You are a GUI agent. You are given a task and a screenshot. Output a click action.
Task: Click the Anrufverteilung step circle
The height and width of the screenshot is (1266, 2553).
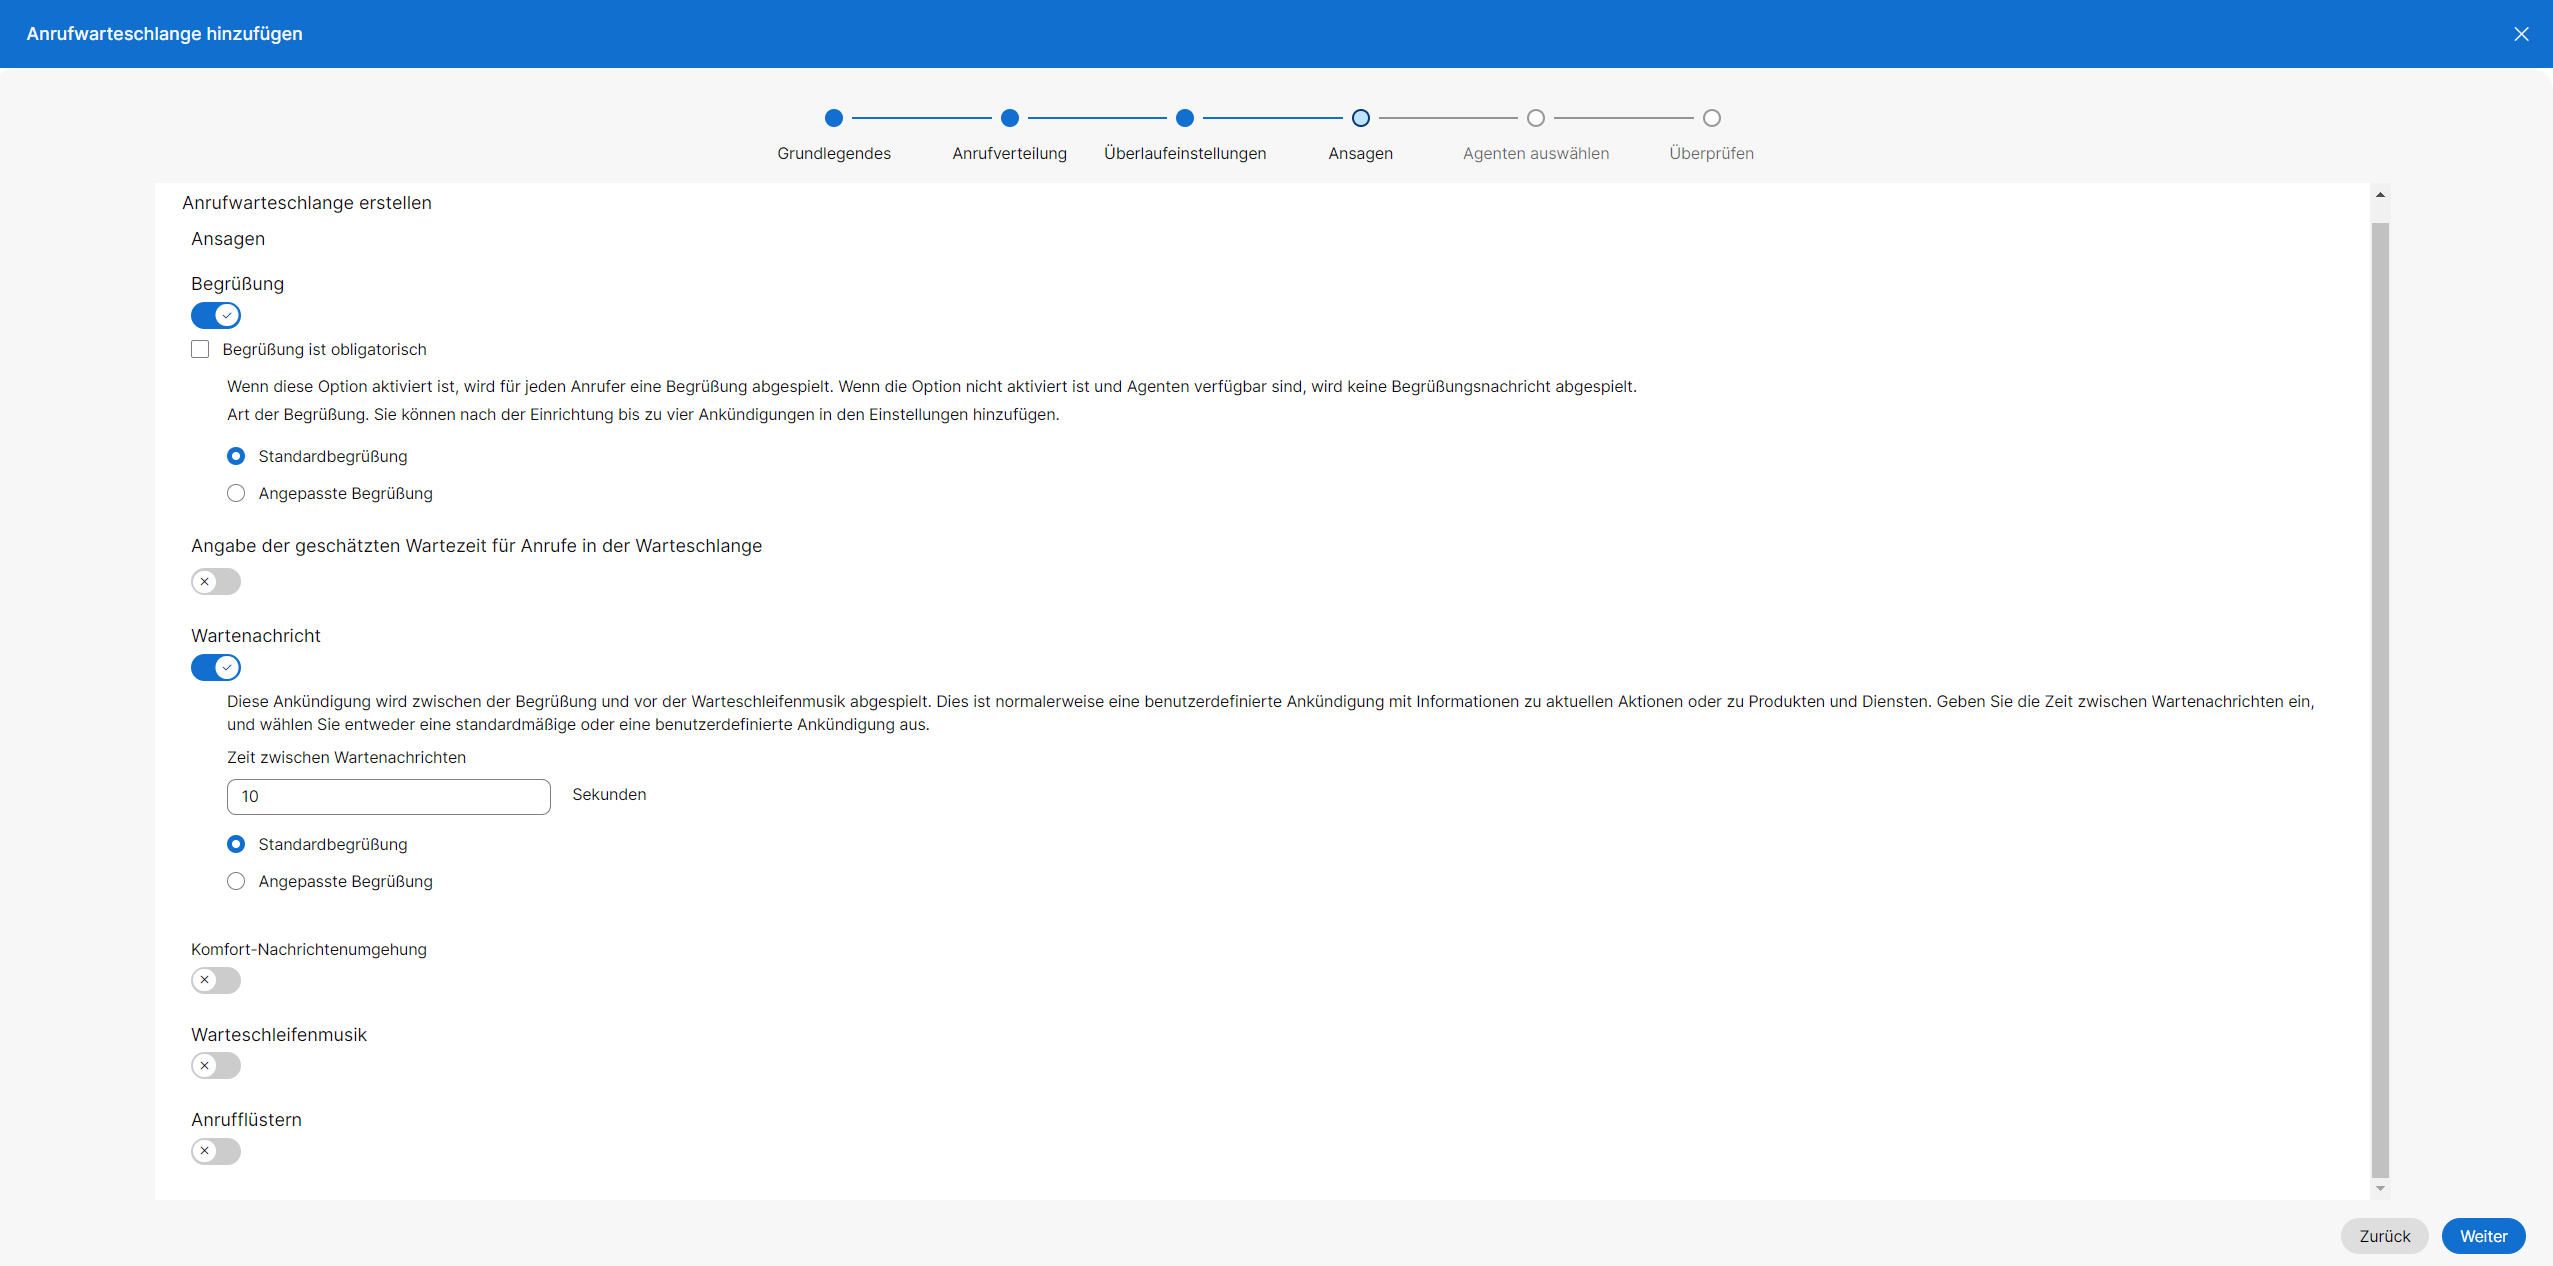tap(1009, 118)
